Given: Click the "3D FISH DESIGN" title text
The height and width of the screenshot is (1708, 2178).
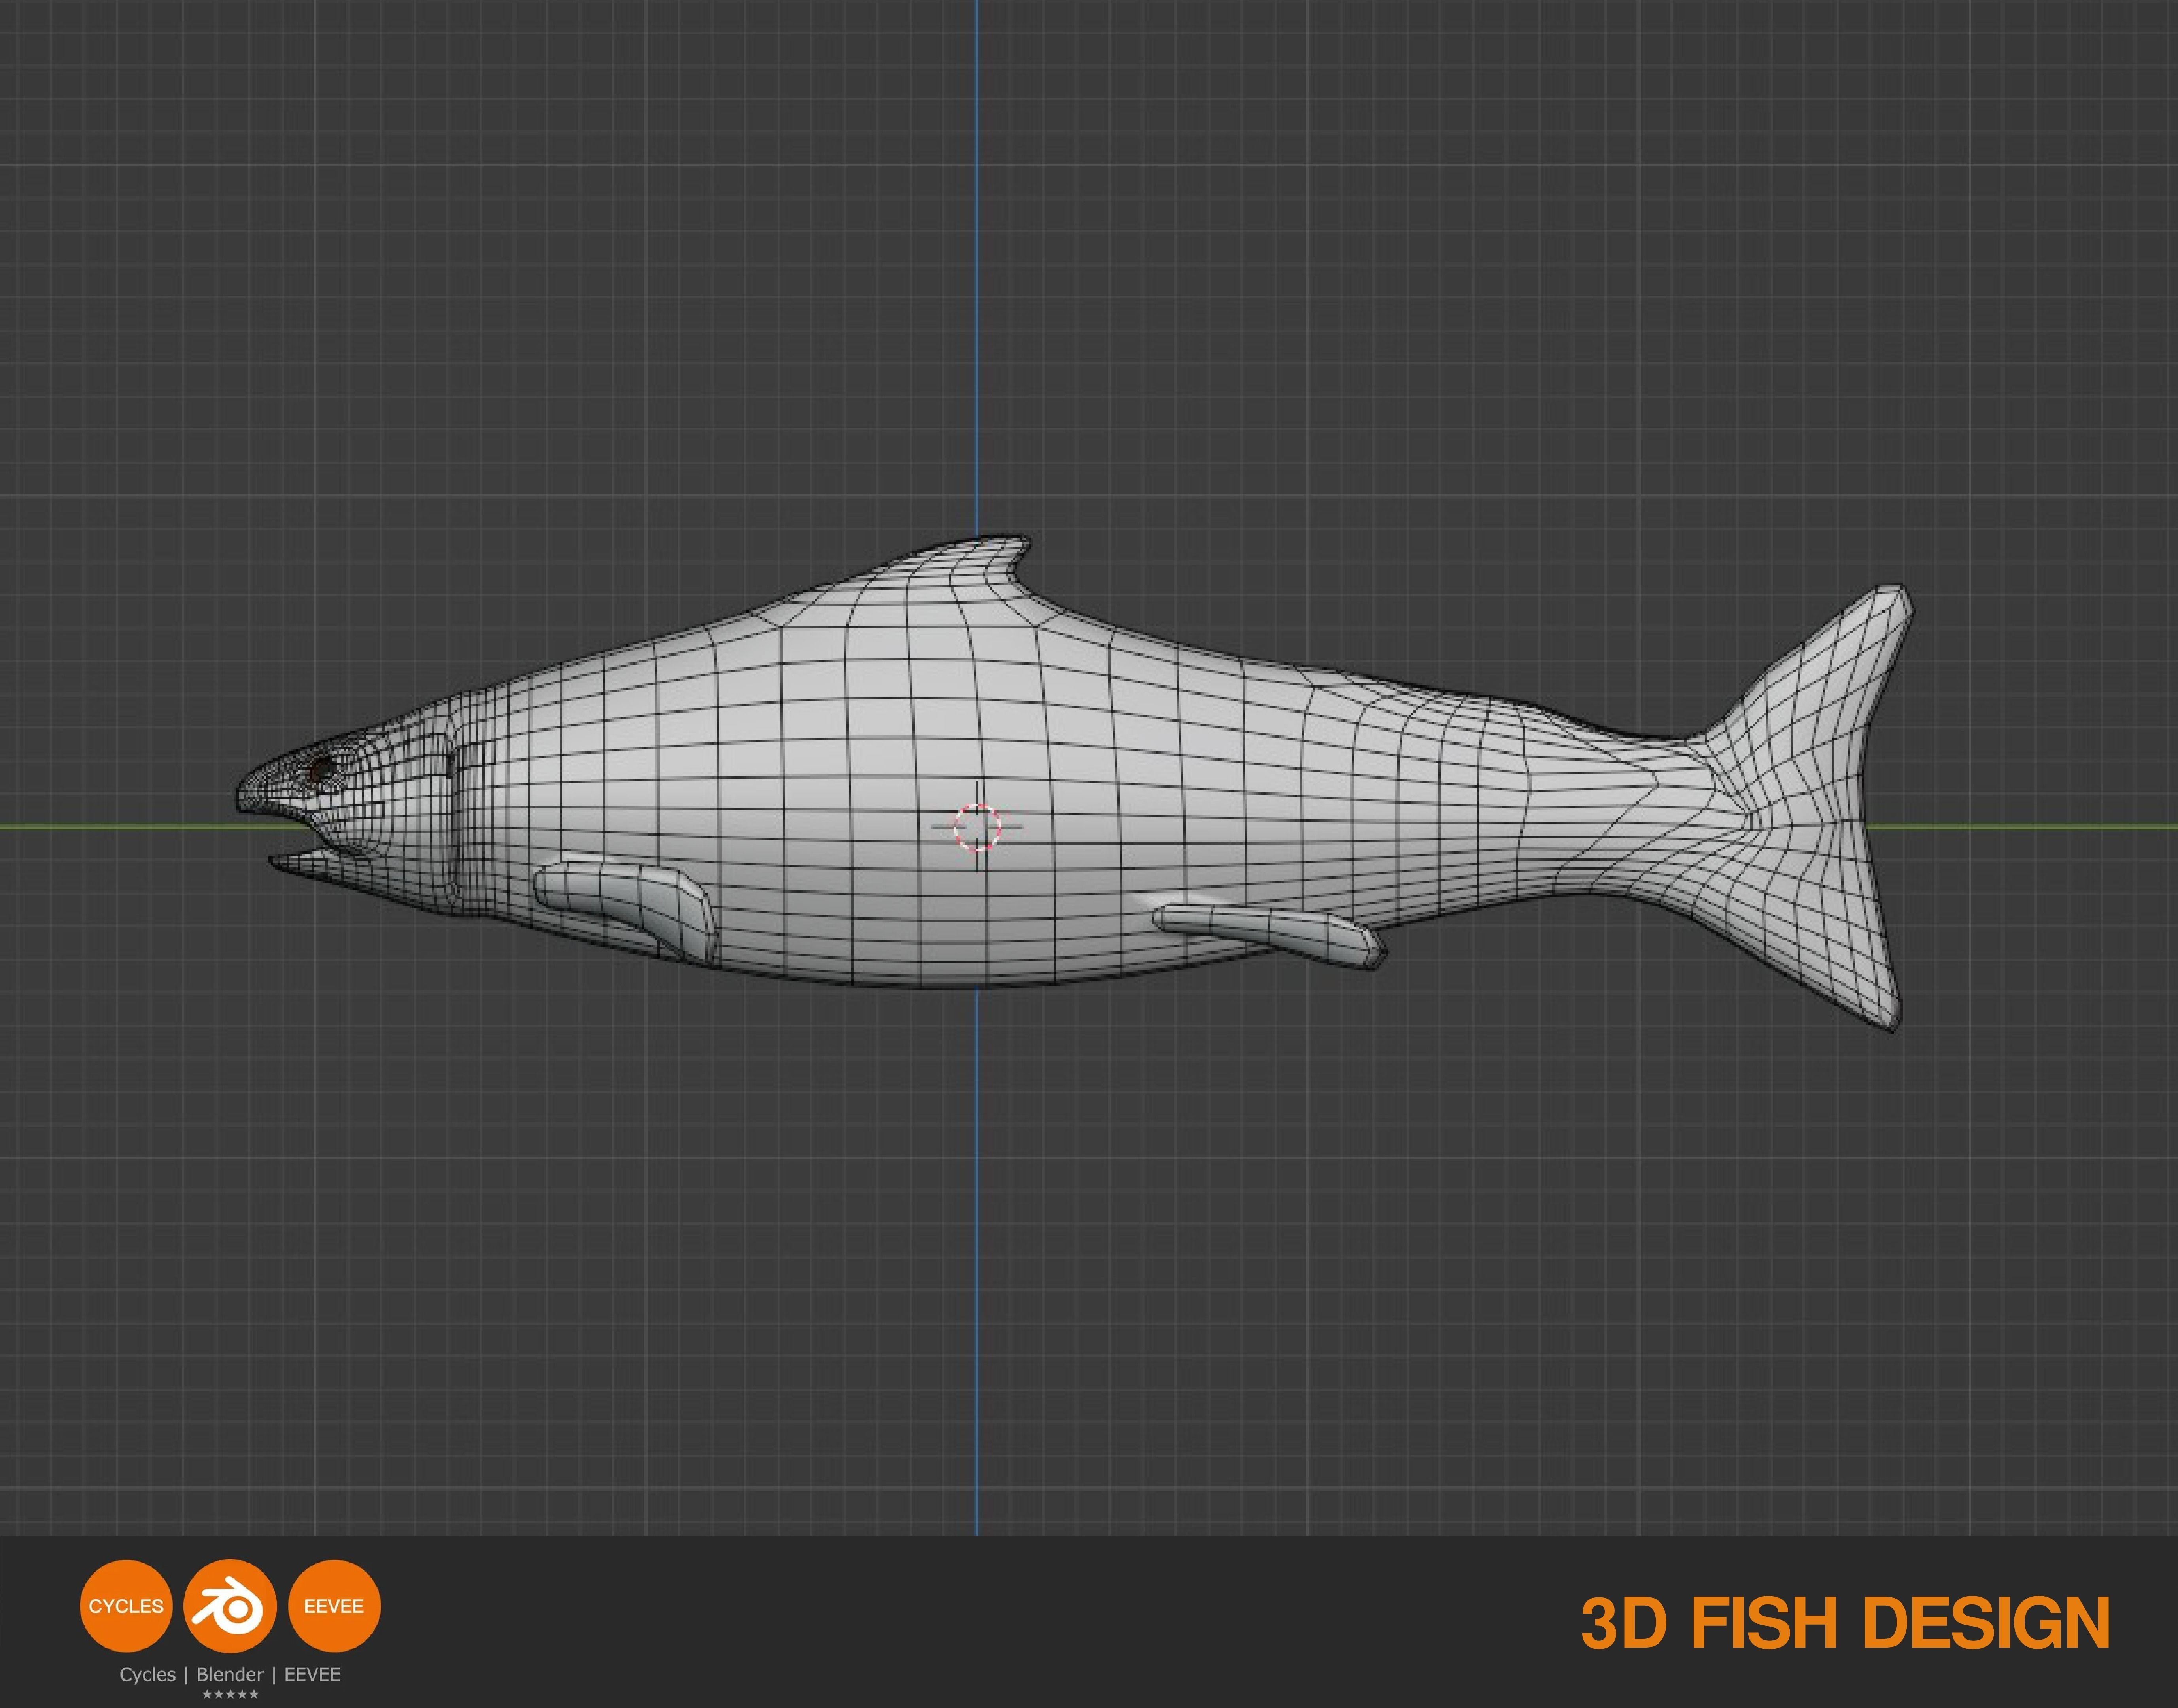Looking at the screenshot, I should (x=1845, y=1623).
